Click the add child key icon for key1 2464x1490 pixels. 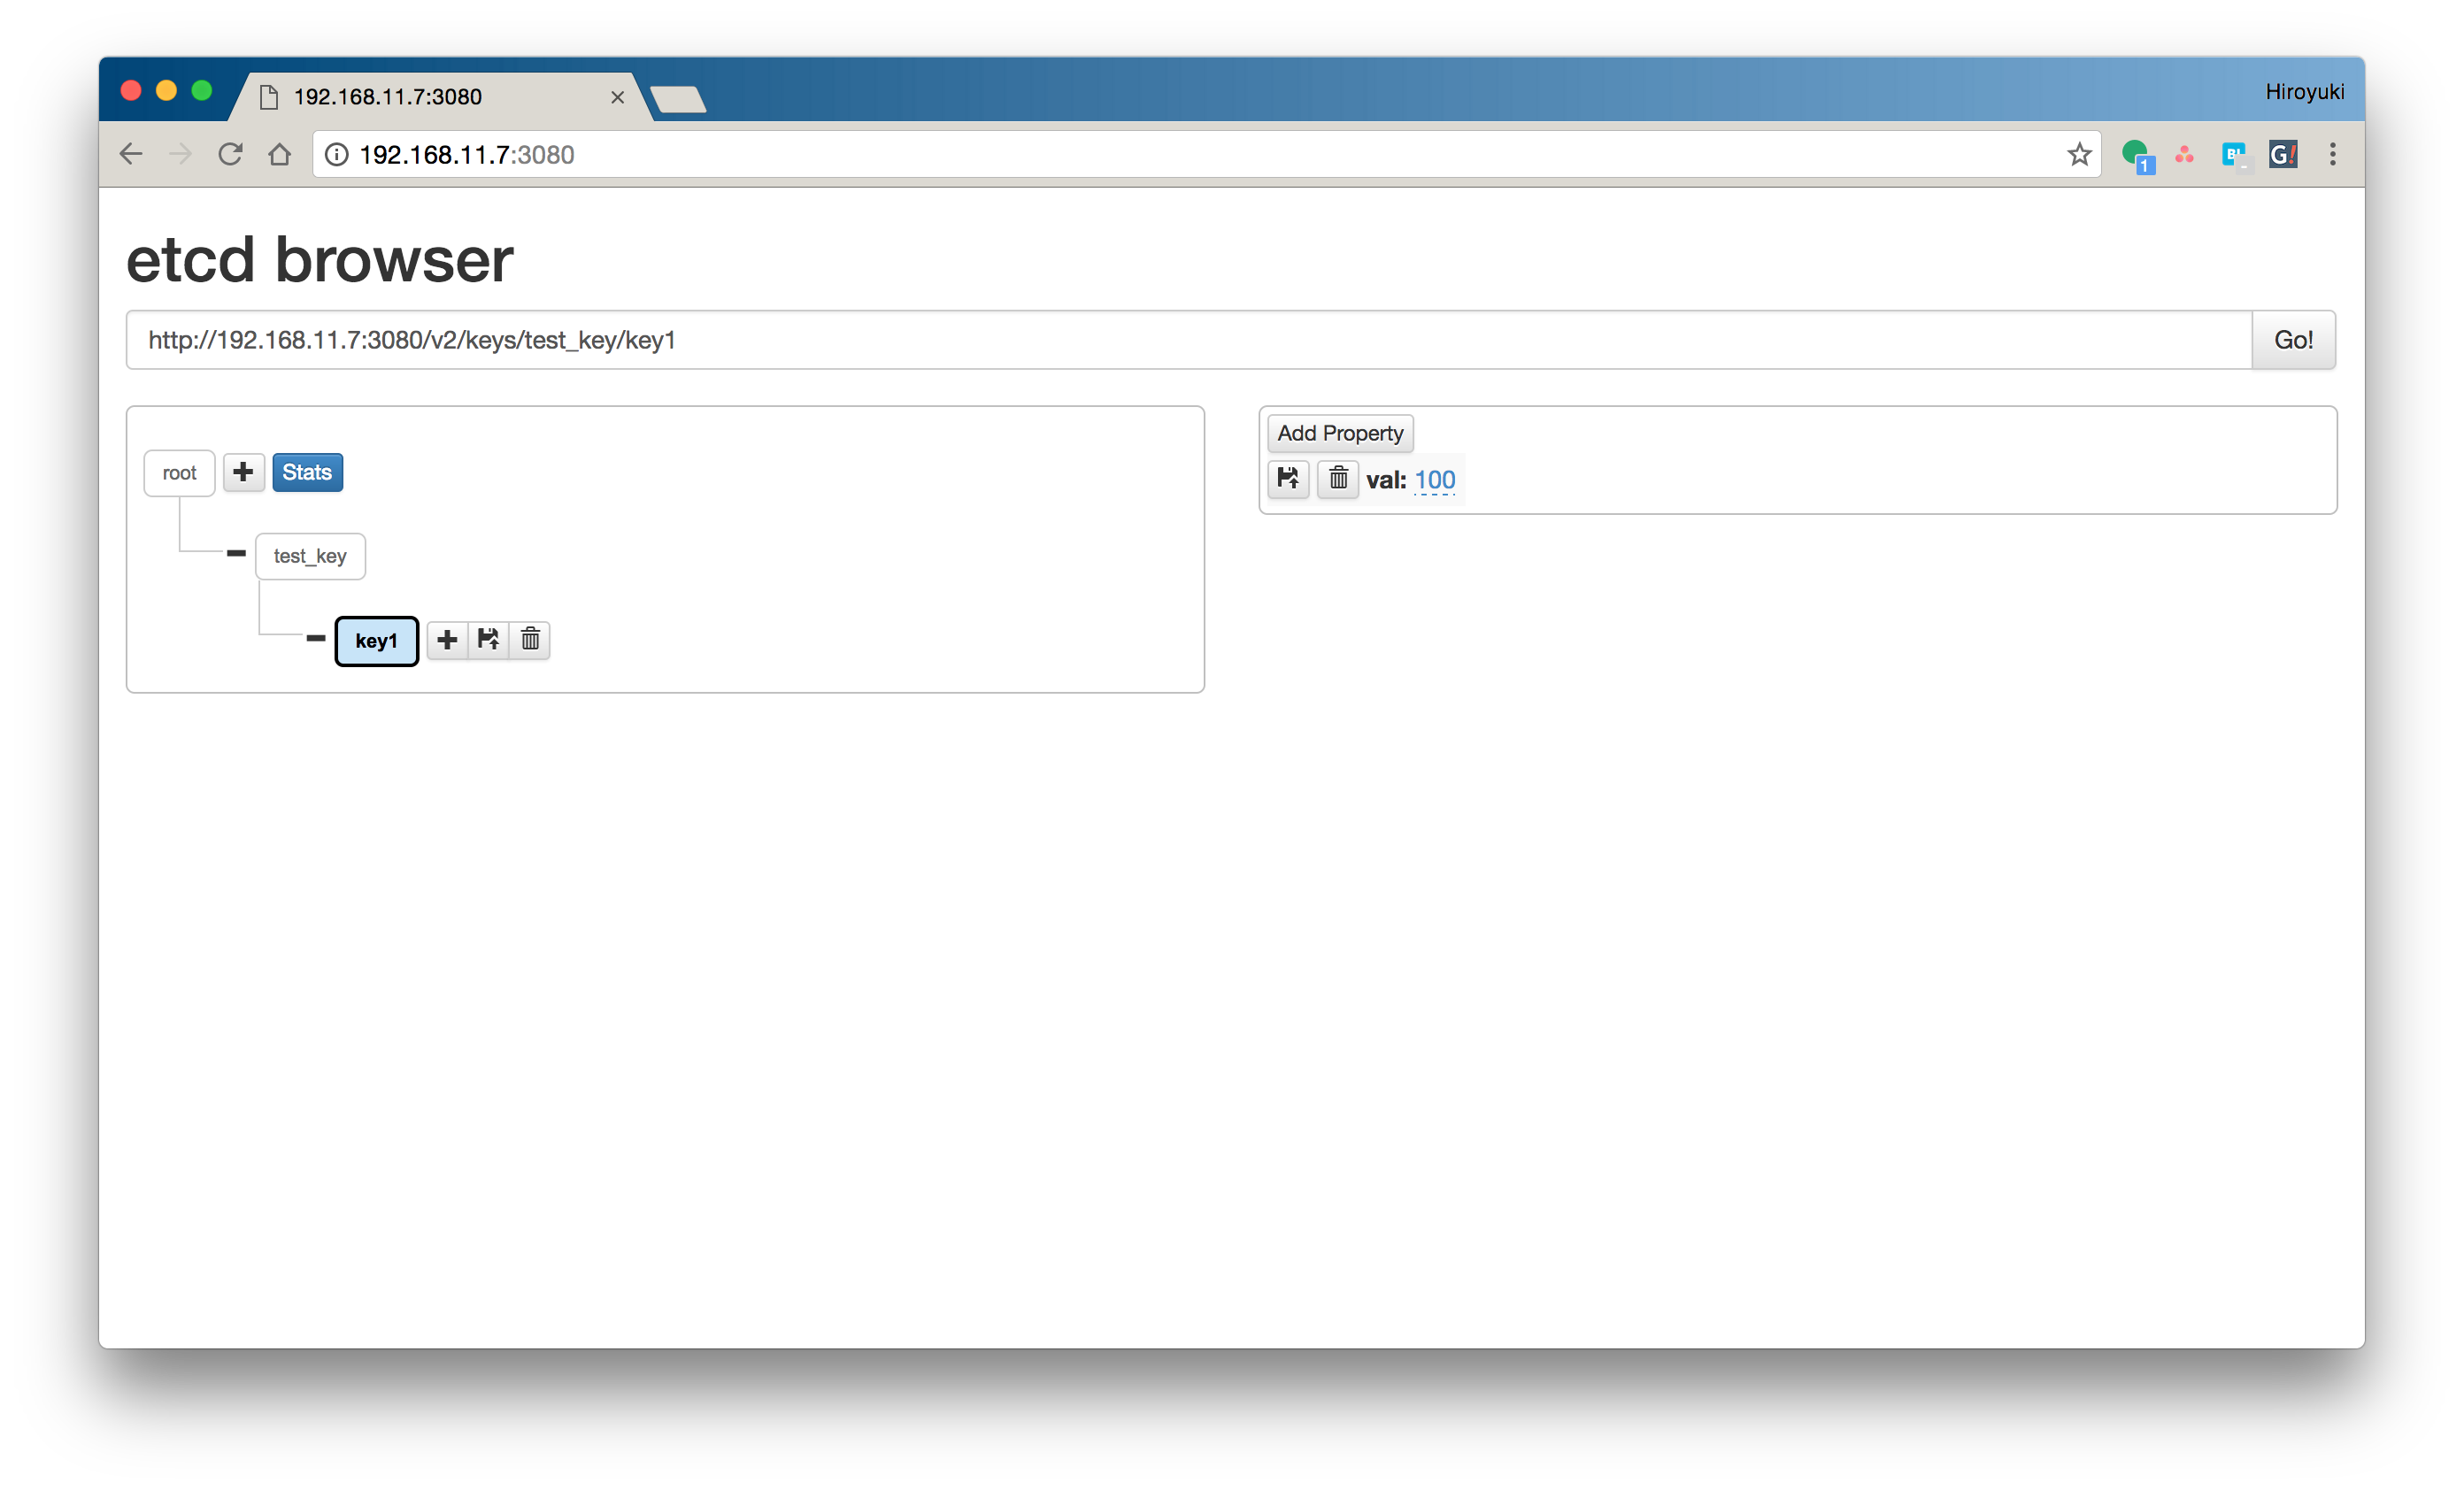(447, 639)
